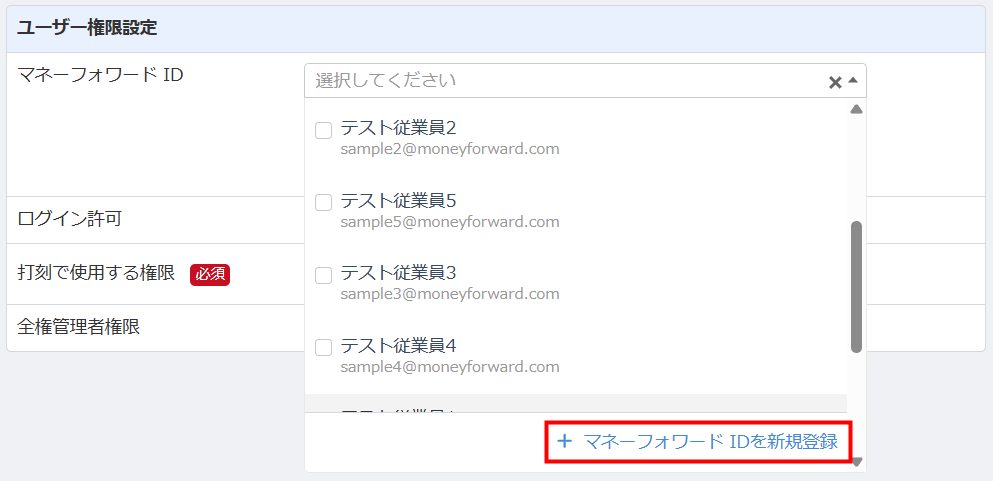Click the red 必須 badge
The image size is (993, 481).
click(210, 274)
